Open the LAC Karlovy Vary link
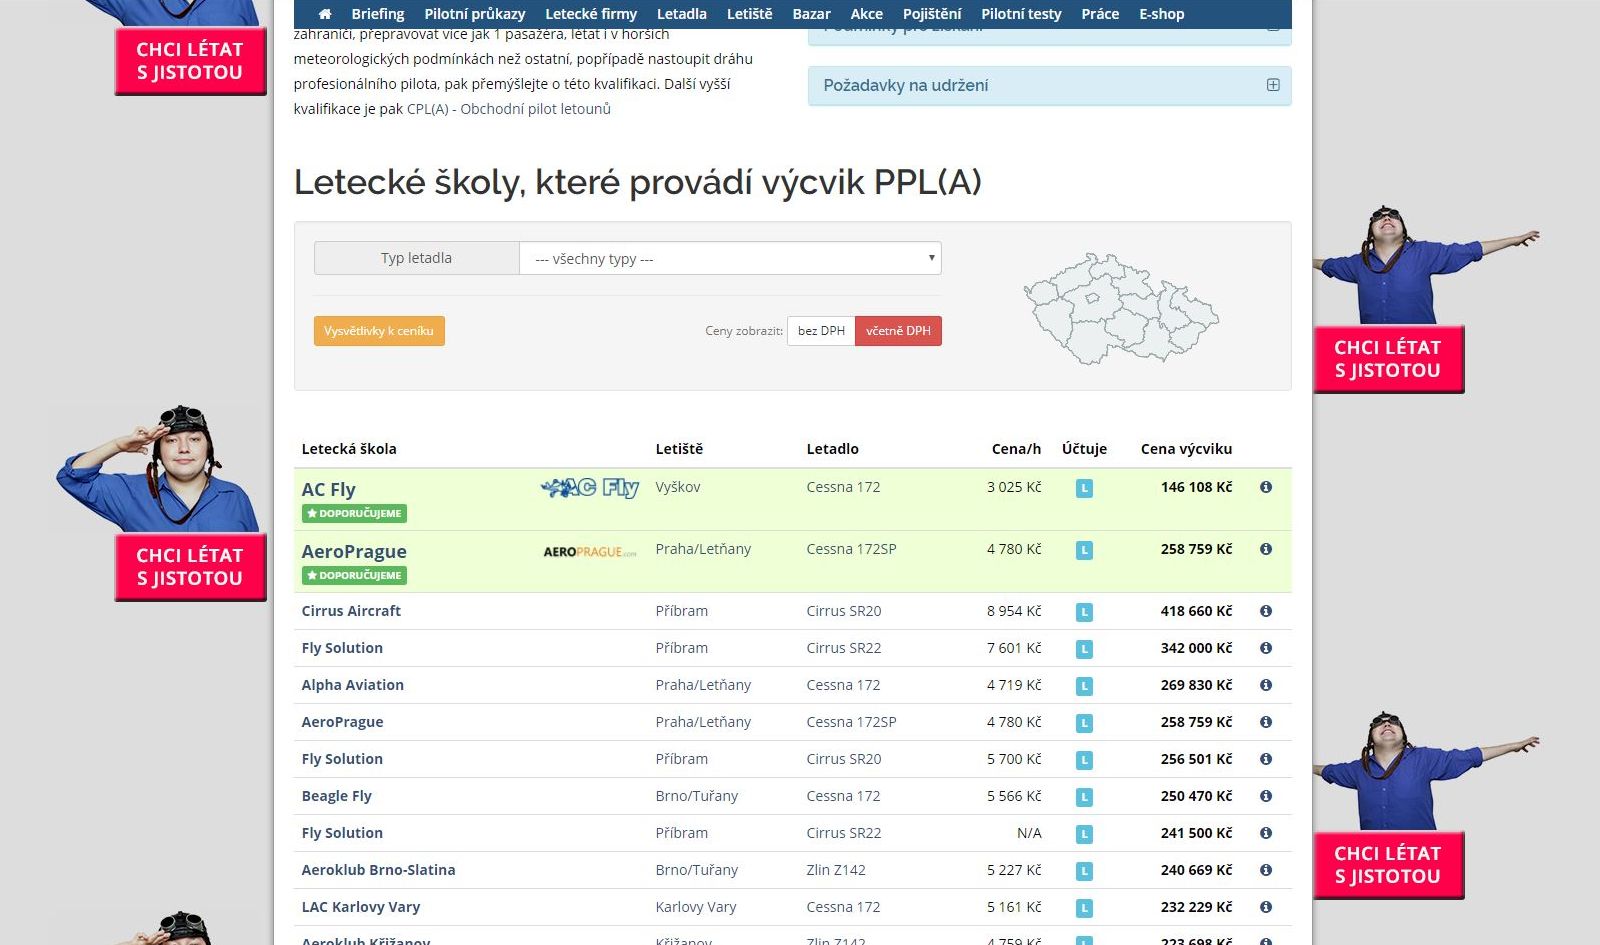 (361, 907)
